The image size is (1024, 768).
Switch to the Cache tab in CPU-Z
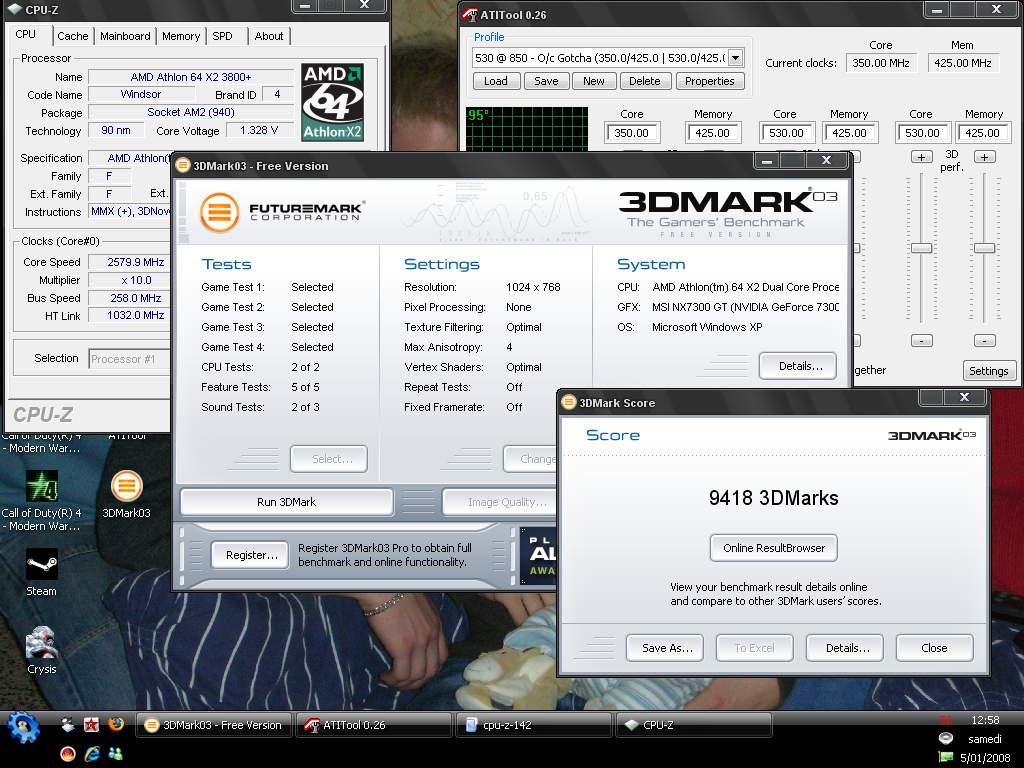pyautogui.click(x=72, y=36)
